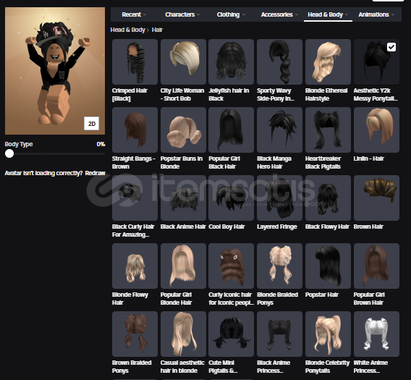411x380 pixels.
Task: Choose the Brown Hair thumbnail
Action: [377, 198]
